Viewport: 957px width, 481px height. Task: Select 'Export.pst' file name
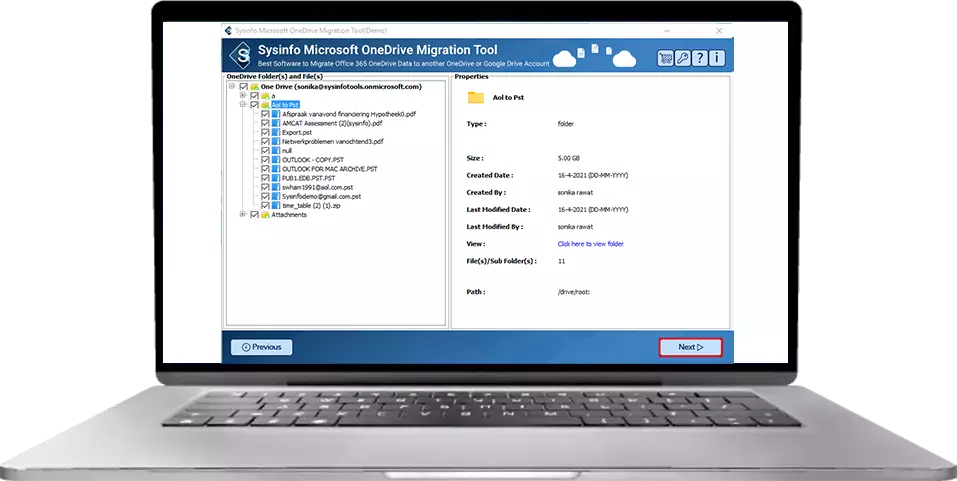[297, 132]
